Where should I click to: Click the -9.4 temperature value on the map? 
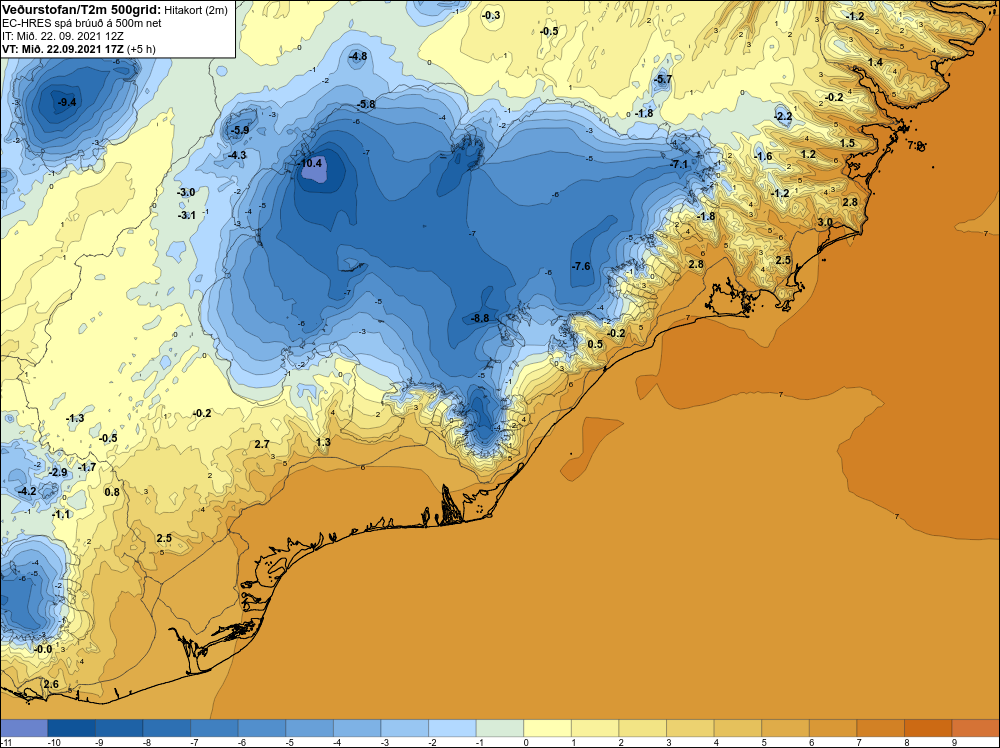(67, 102)
